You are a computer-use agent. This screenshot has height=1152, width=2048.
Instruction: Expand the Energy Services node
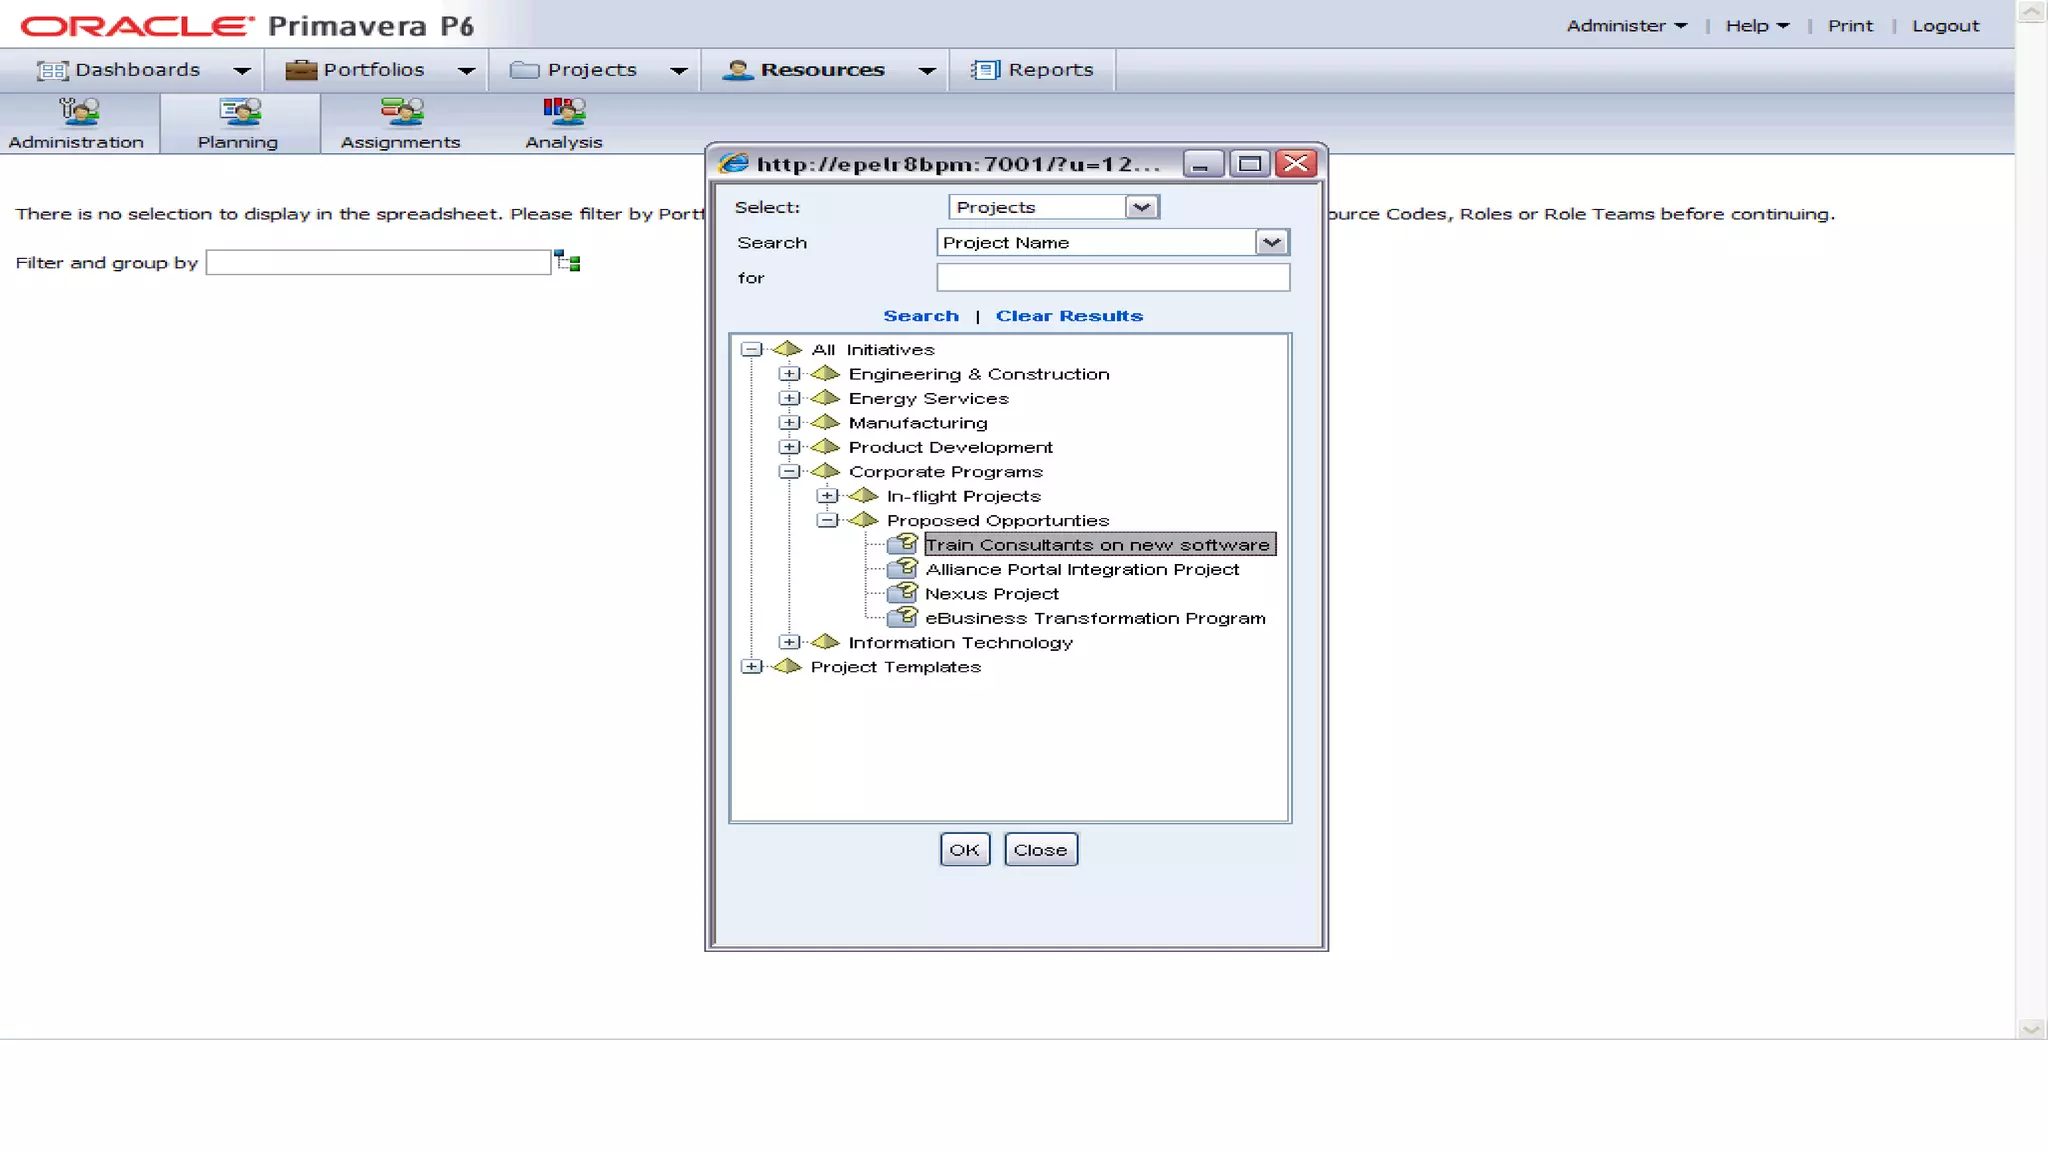click(x=789, y=398)
